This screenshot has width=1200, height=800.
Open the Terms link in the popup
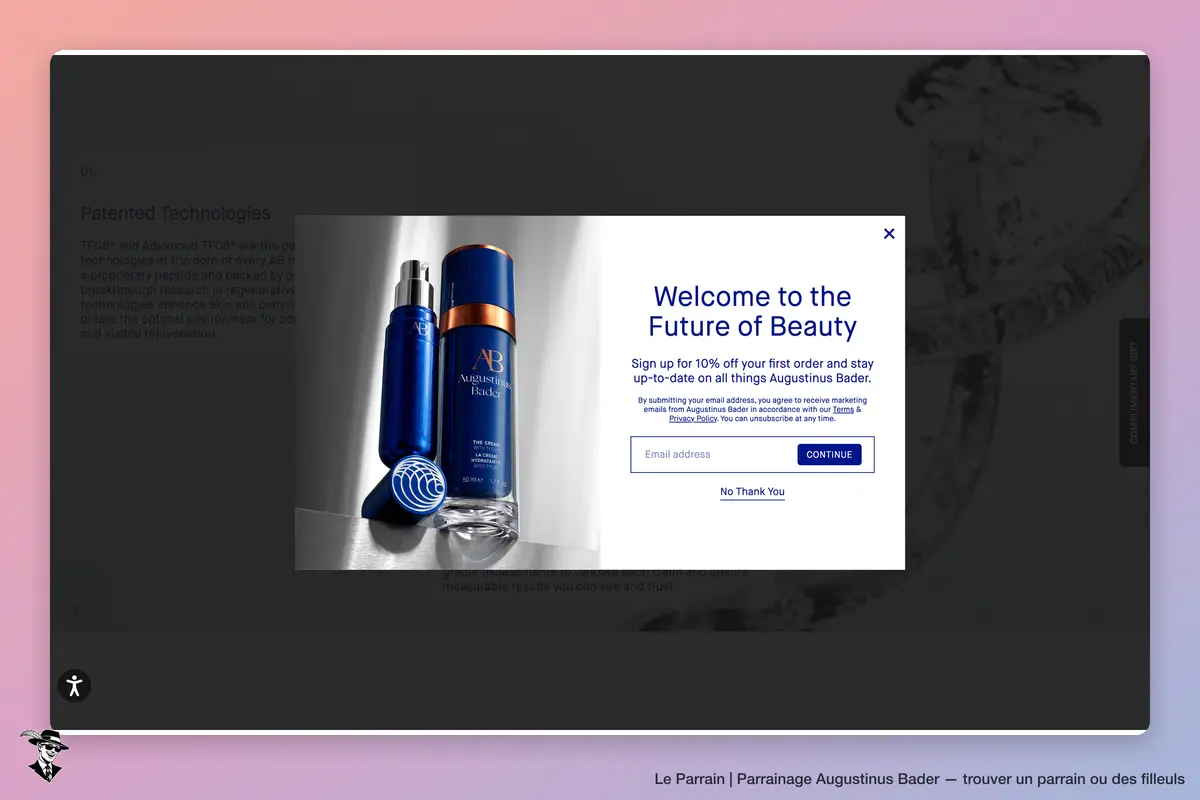tap(843, 409)
